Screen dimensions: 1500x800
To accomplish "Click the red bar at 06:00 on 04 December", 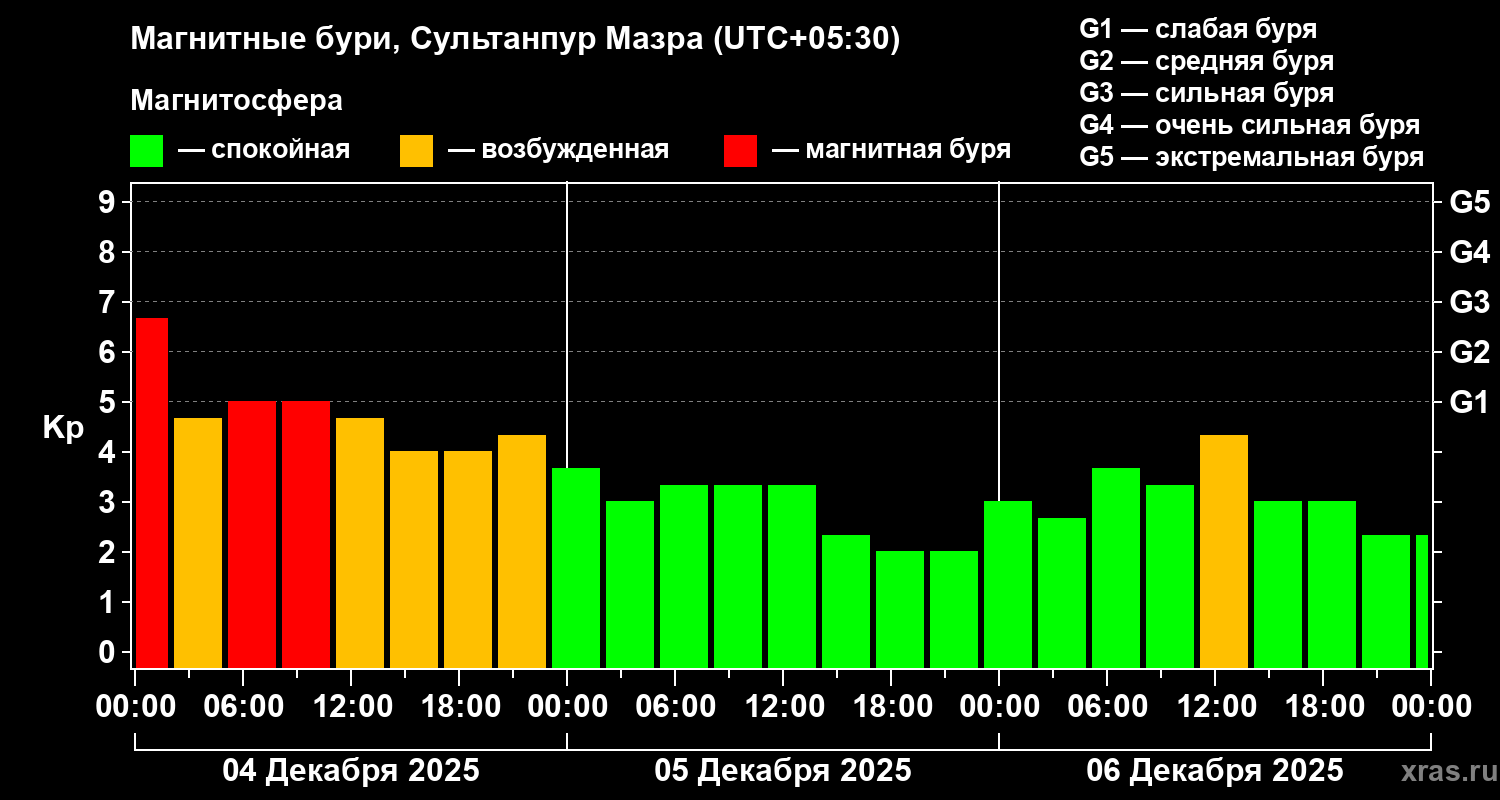I will click(252, 535).
